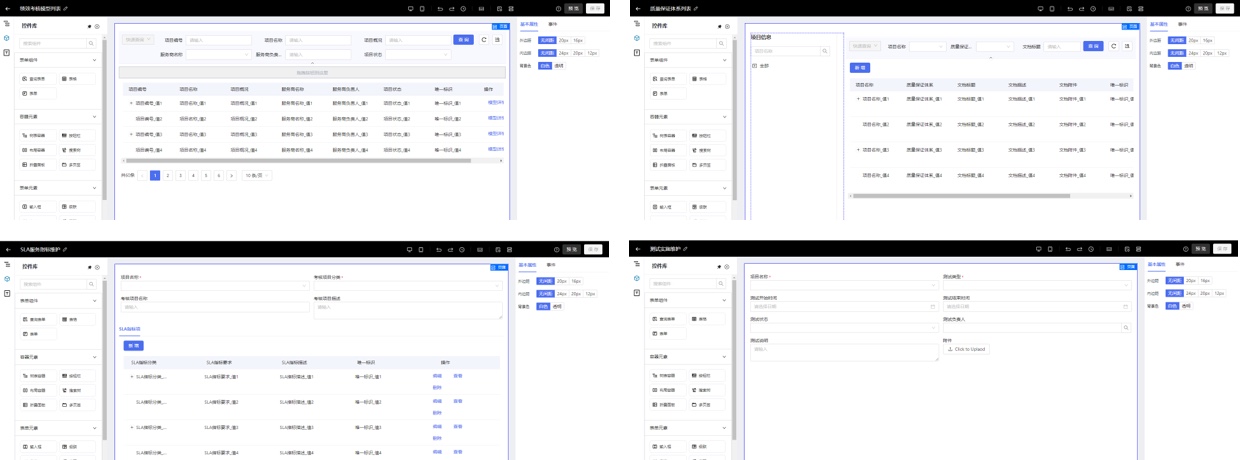Open the 10条/页 page size dropdown

[258, 175]
